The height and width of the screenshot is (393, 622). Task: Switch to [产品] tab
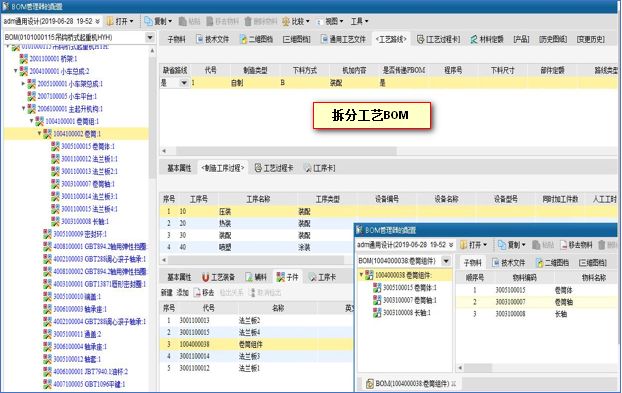coord(521,39)
